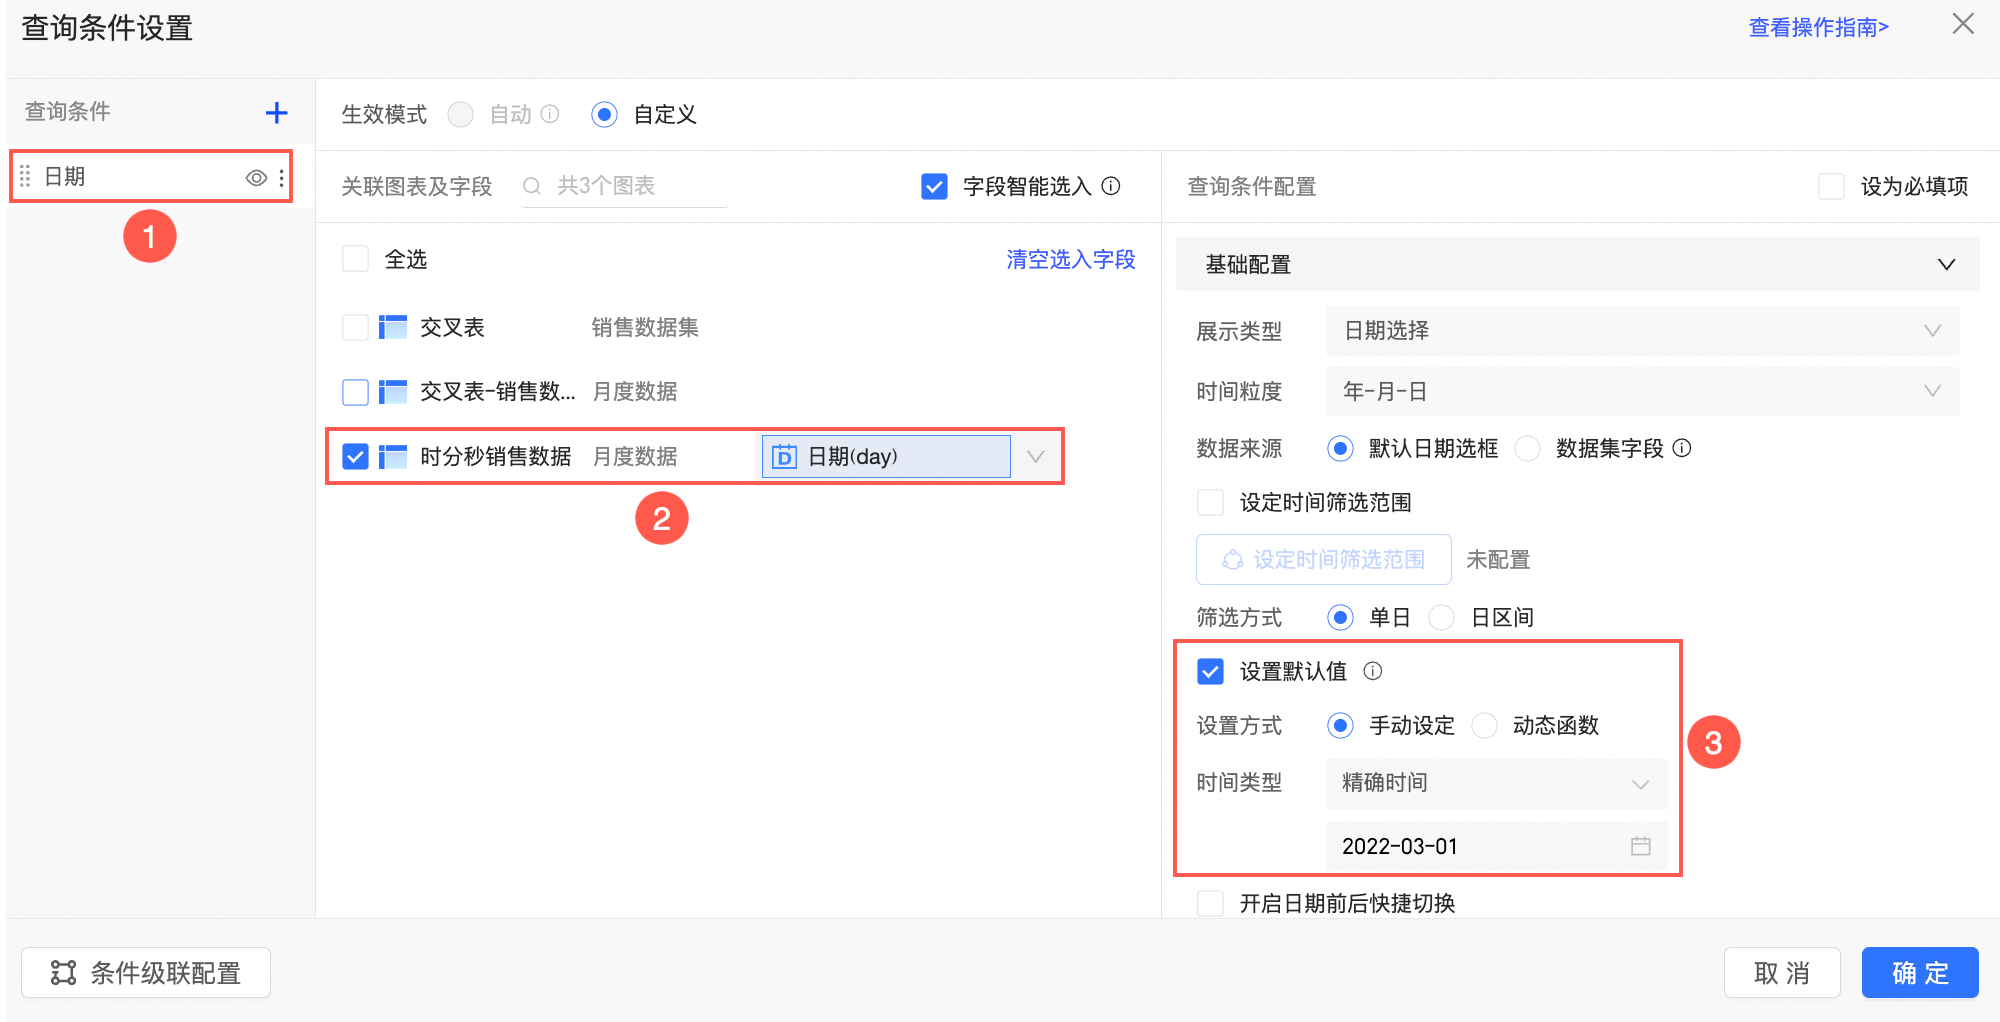
Task: Show info tooltip for 字段智能选入
Action: pyautogui.click(x=1111, y=186)
